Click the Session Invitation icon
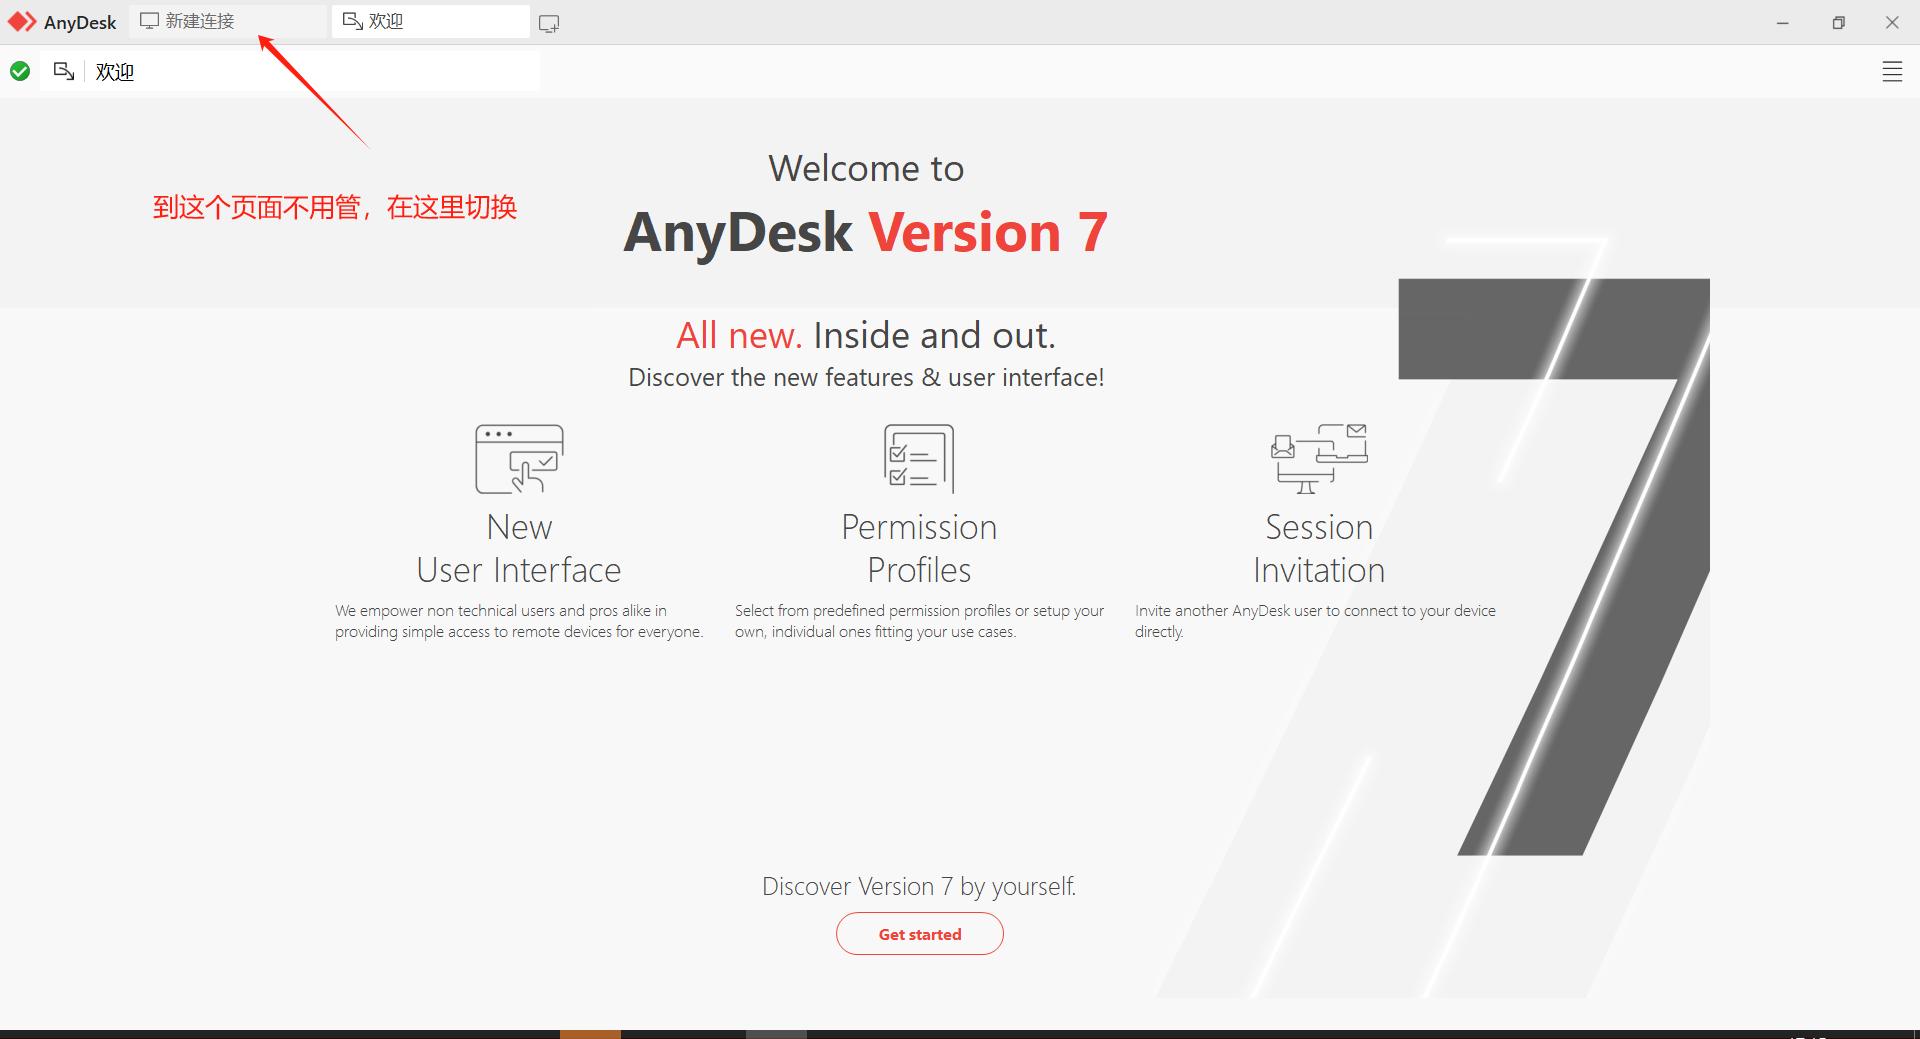1920x1039 pixels. [1319, 459]
